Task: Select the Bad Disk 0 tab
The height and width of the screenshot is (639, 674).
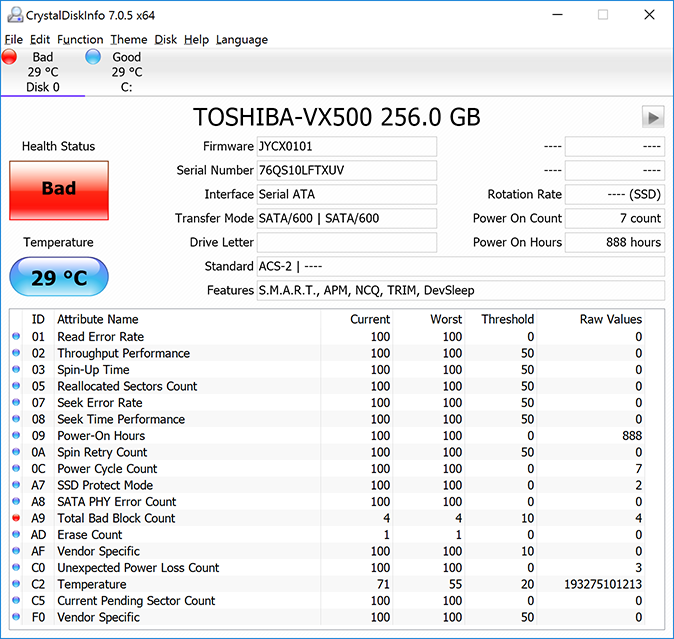Action: point(43,72)
